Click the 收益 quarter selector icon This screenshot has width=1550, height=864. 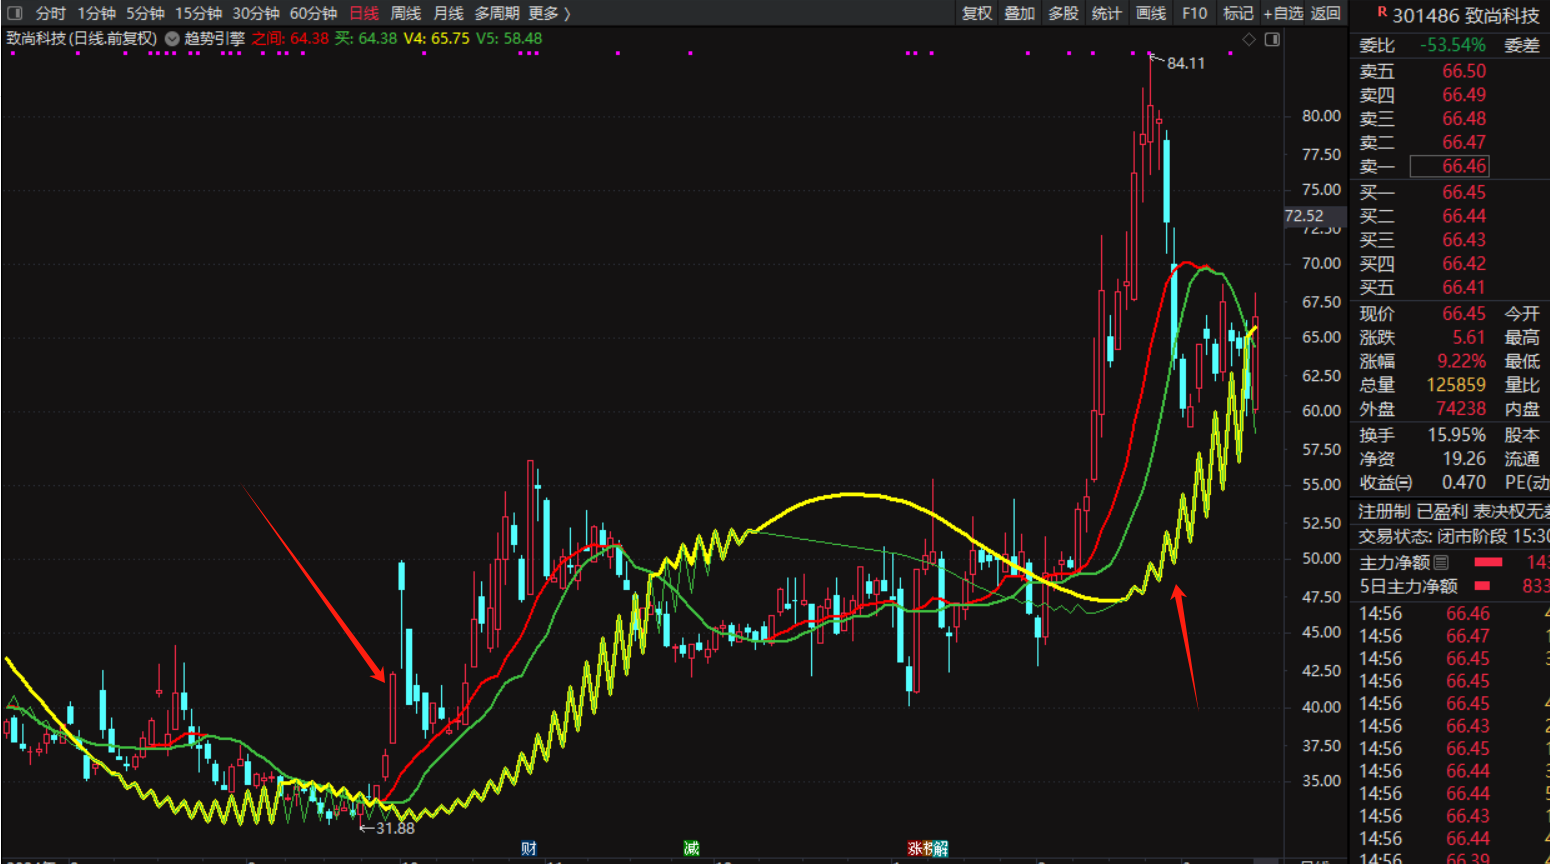click(1404, 483)
